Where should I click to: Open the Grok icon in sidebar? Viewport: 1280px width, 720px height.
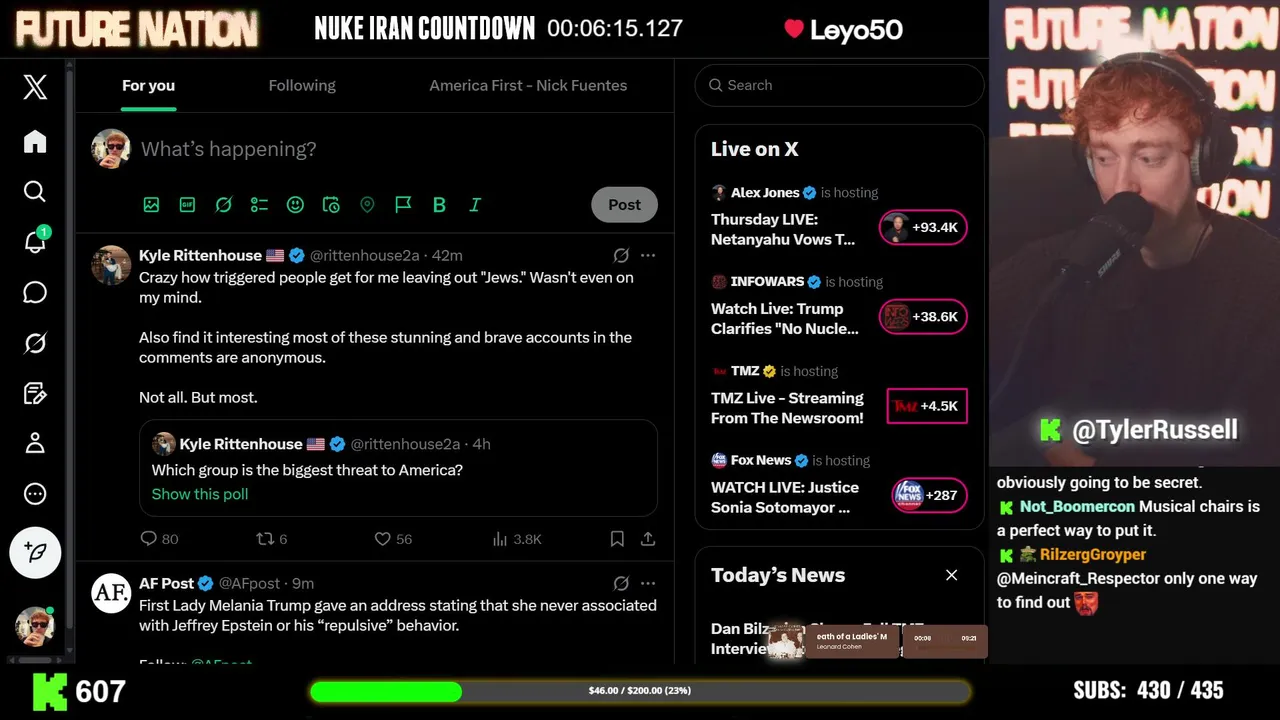coord(35,343)
